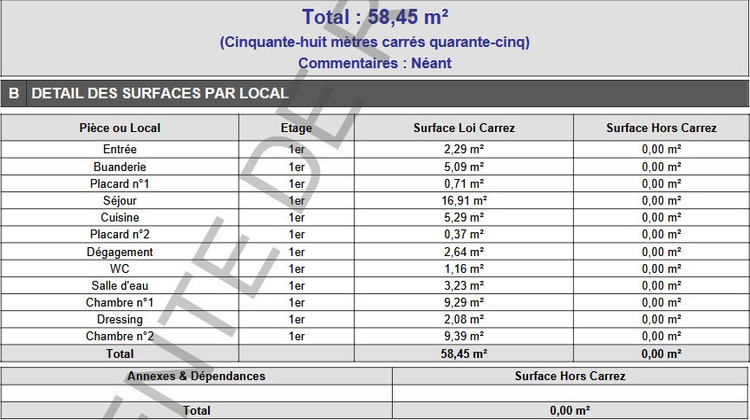Viewport: 750px width, 420px height.
Task: Click the Total 58,45 m² heading
Action: 375,17
